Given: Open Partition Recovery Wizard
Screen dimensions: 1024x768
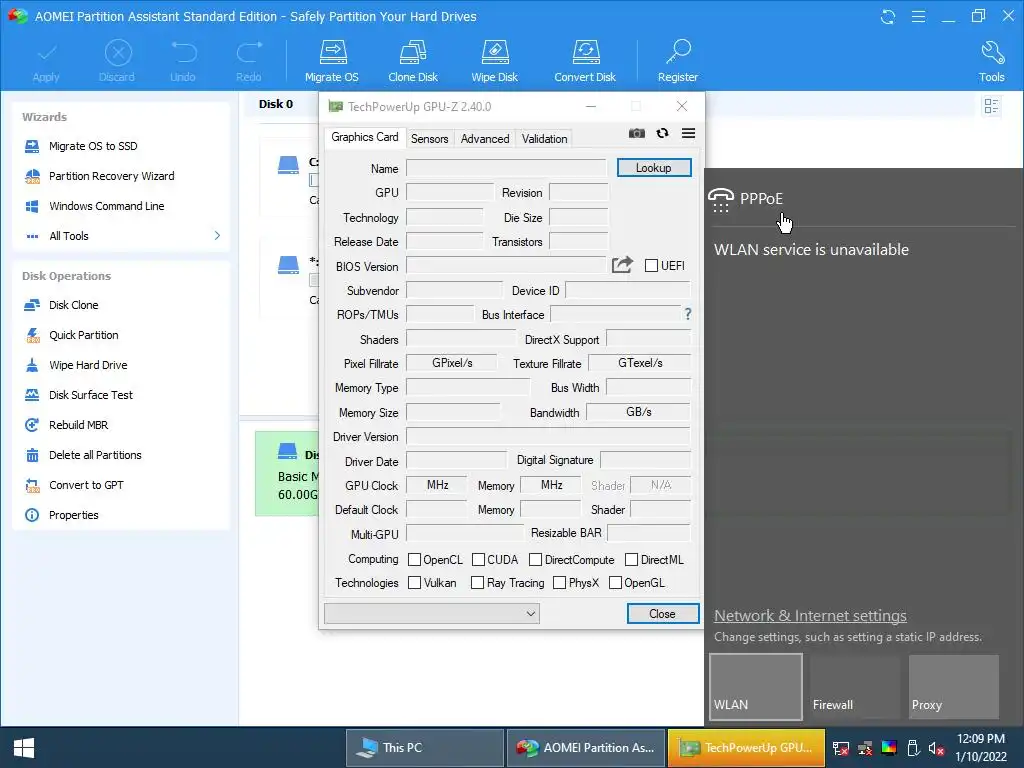Looking at the screenshot, I should [x=99, y=176].
